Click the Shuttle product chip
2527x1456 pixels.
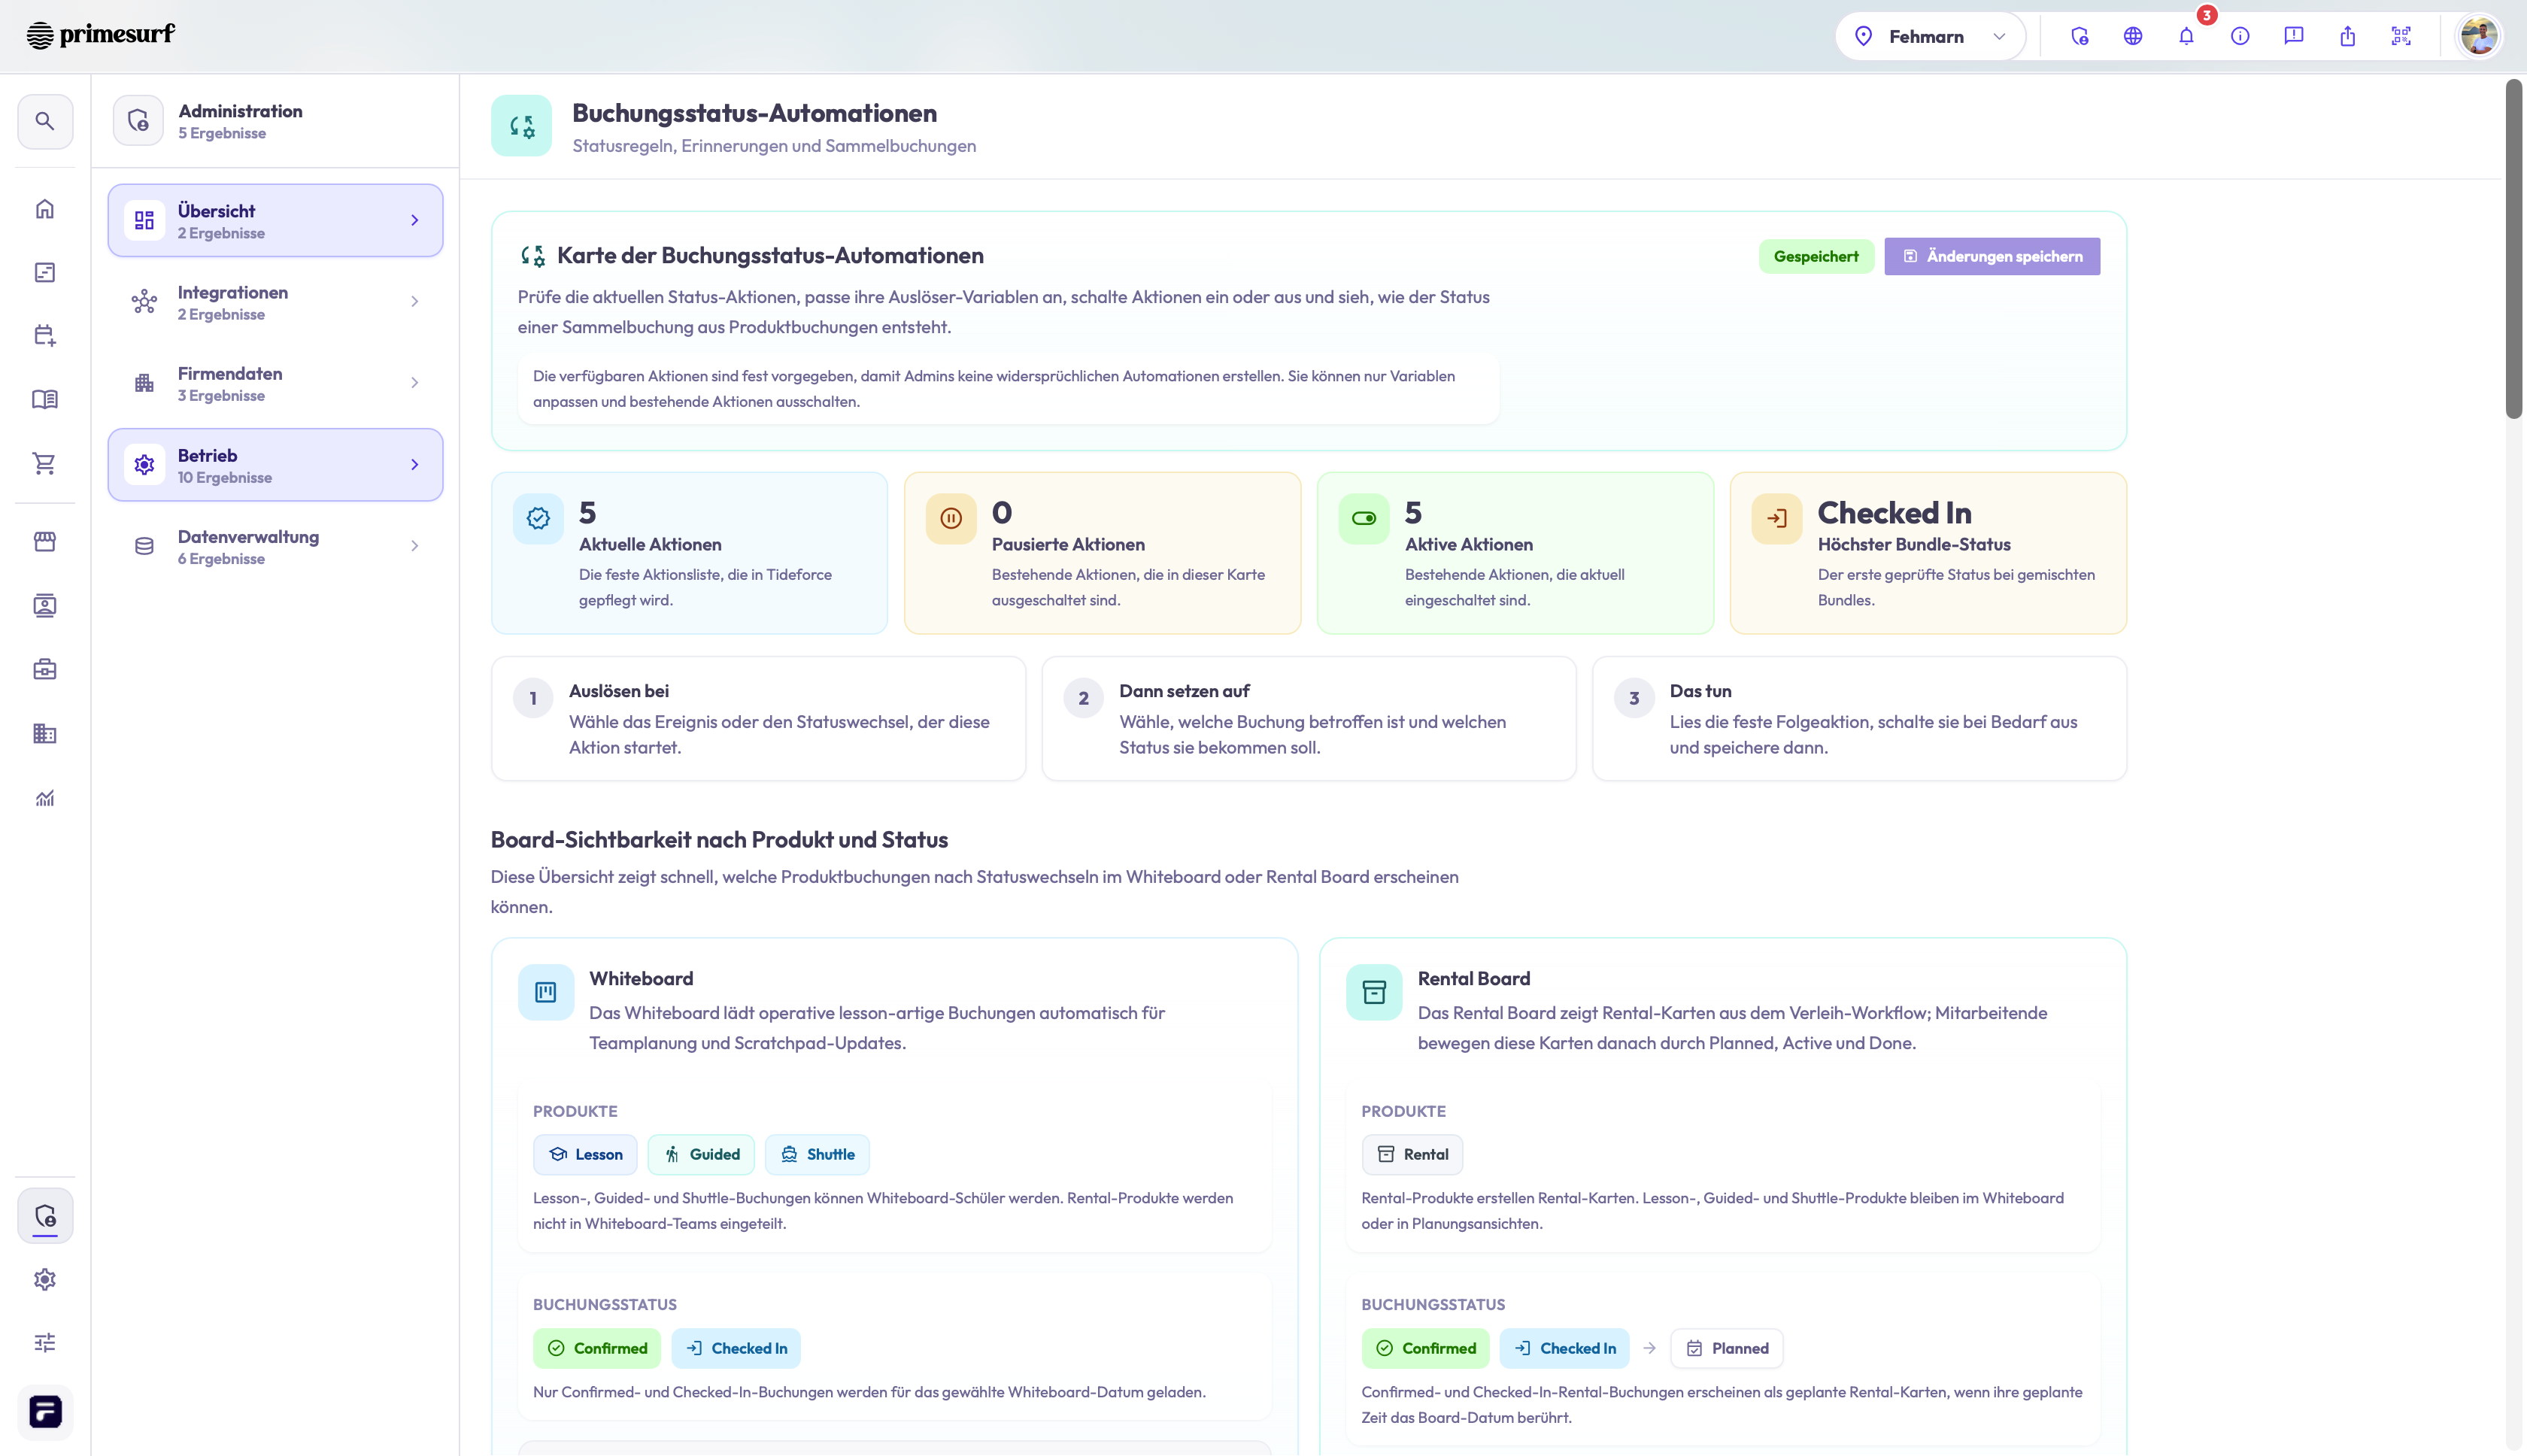[817, 1155]
